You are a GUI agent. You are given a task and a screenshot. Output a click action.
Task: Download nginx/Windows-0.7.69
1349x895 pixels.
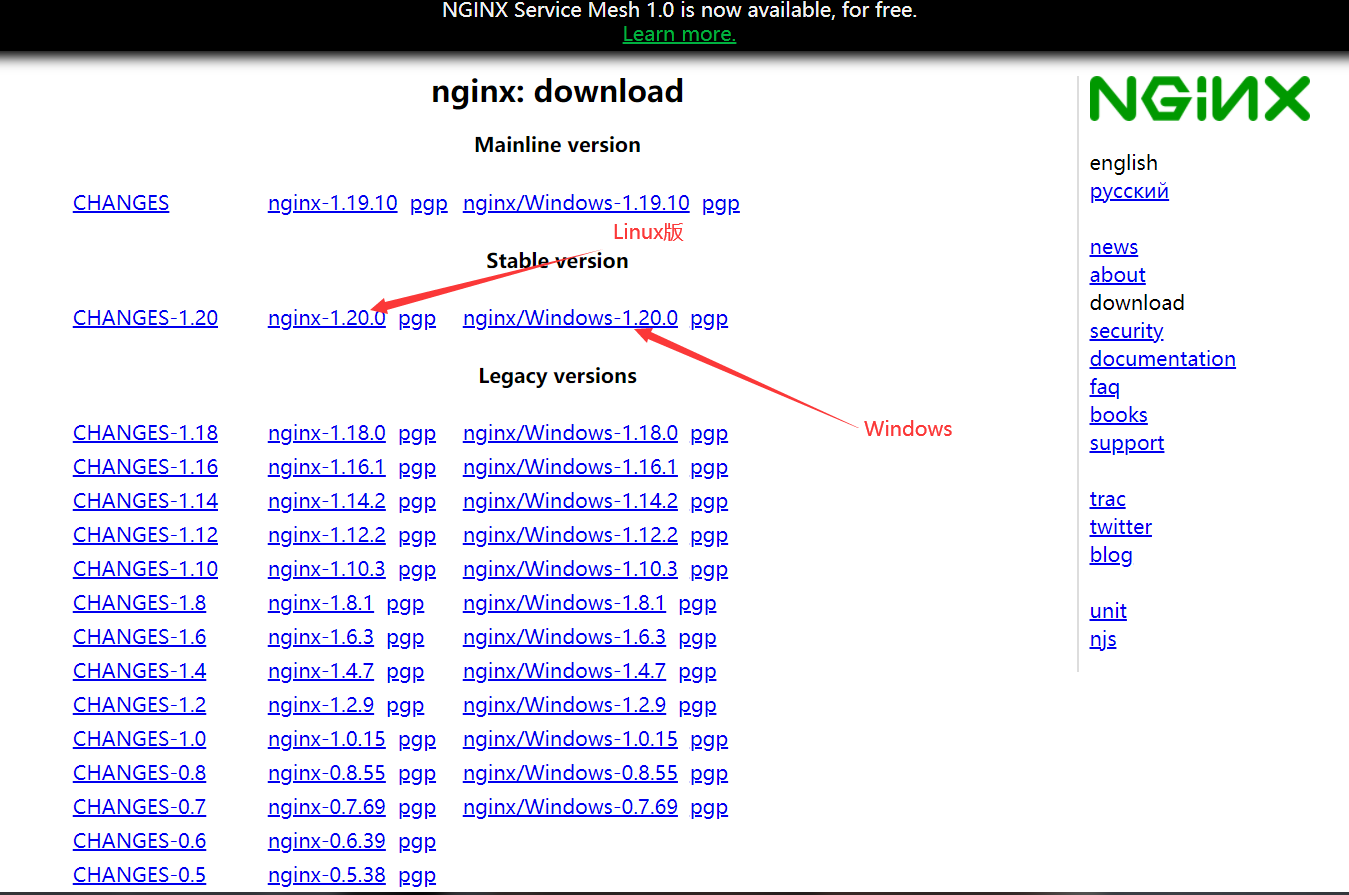click(x=570, y=807)
